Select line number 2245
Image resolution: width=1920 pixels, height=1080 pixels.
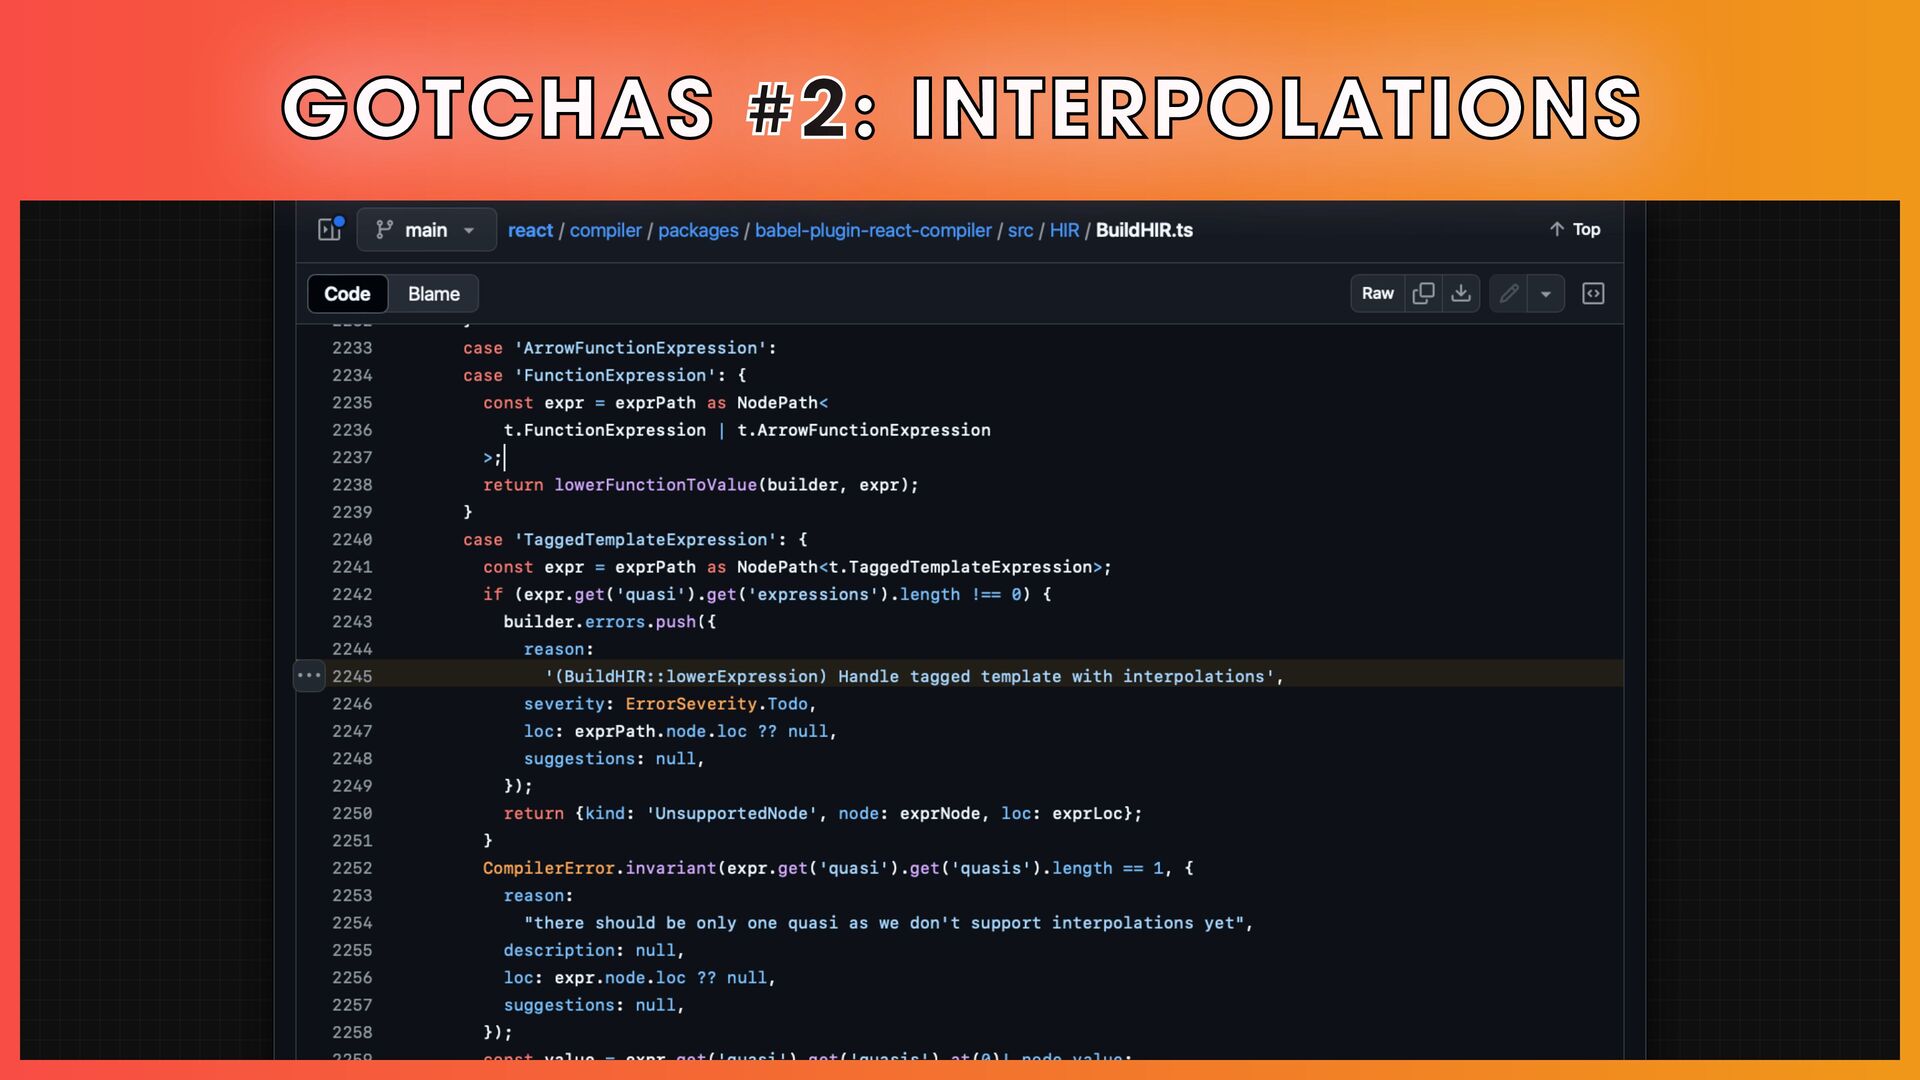(352, 677)
